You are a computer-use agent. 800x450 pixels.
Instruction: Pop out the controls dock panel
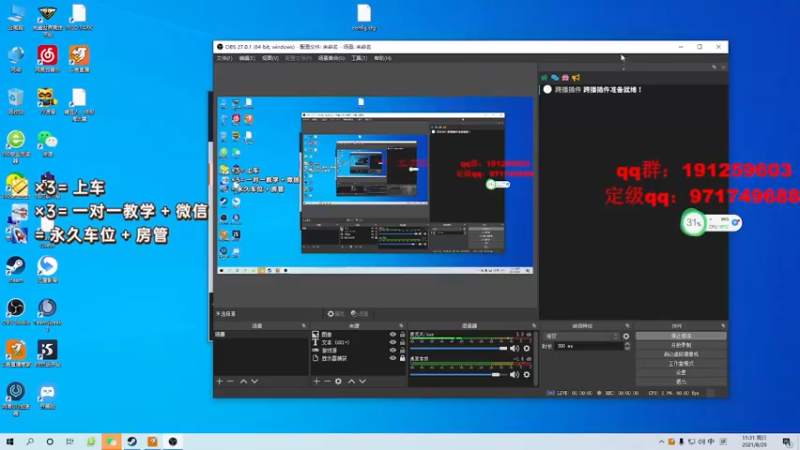723,326
